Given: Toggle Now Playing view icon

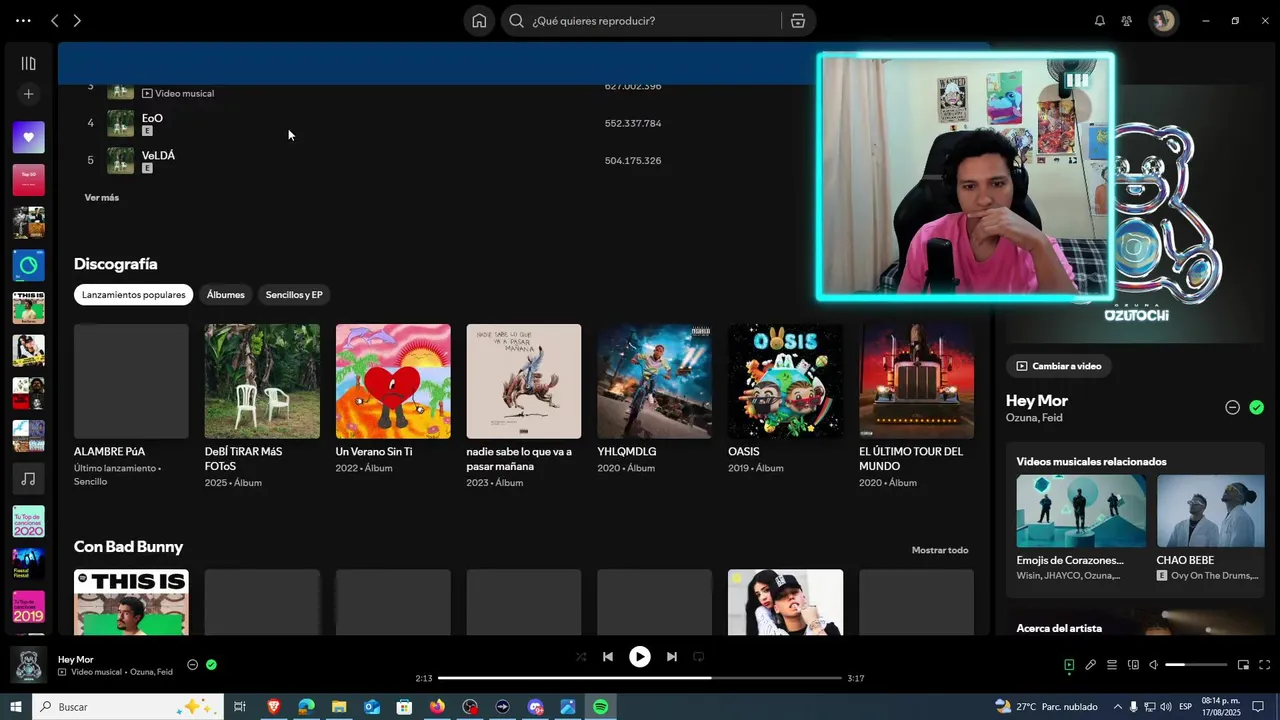Looking at the screenshot, I should pyautogui.click(x=1069, y=665).
